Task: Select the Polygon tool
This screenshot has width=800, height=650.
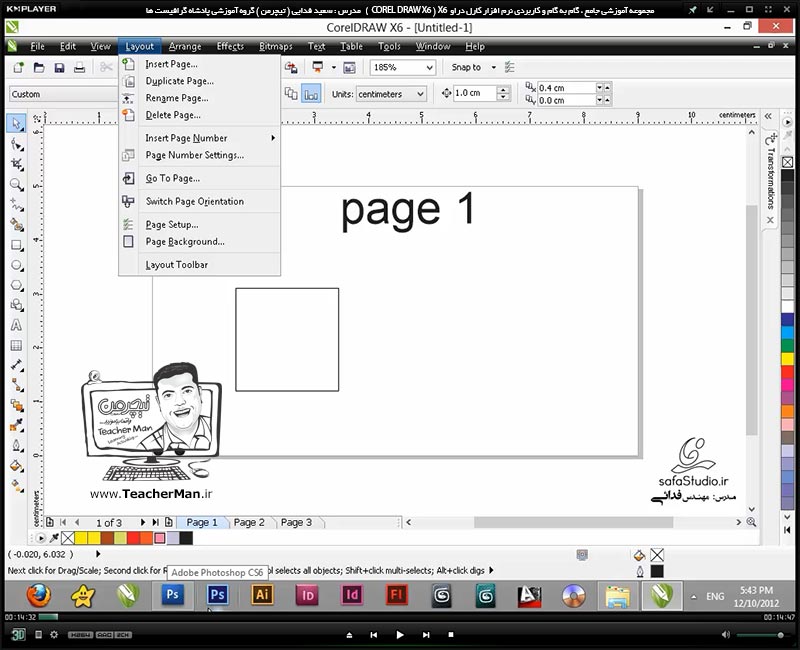Action: pyautogui.click(x=16, y=286)
